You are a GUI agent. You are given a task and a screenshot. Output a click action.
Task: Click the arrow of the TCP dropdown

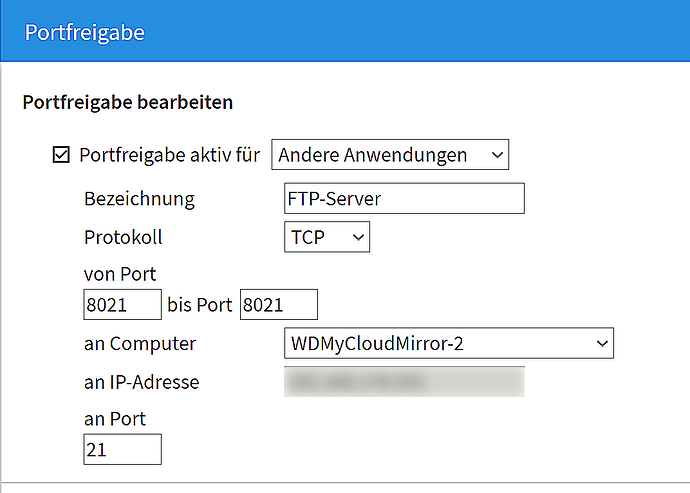[357, 237]
